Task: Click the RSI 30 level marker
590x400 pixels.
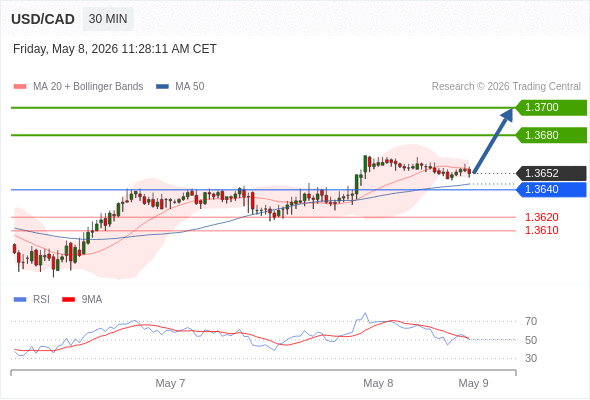Action: (x=531, y=358)
